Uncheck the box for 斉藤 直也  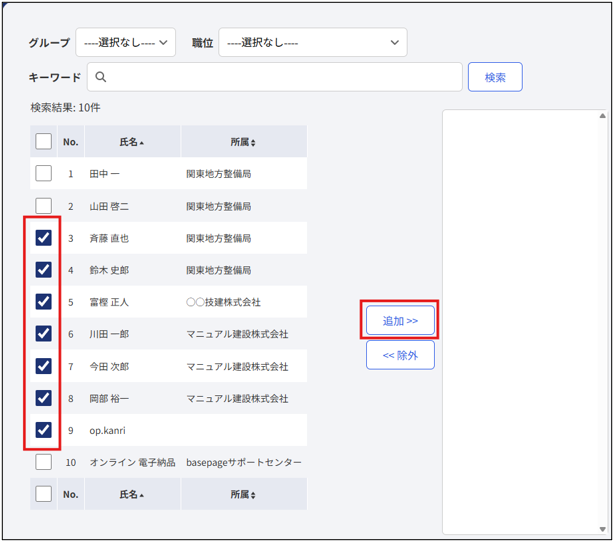(43, 238)
